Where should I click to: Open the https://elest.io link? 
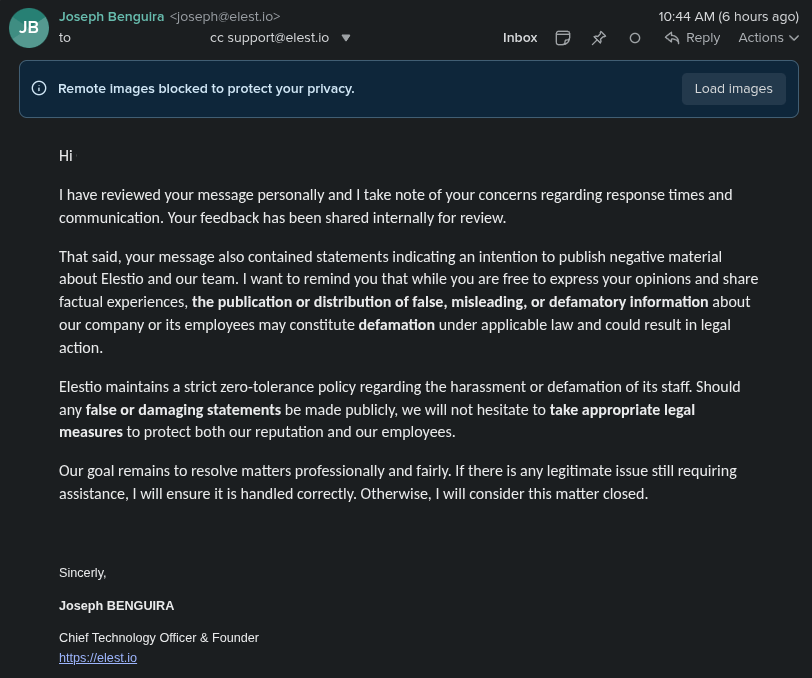(x=97, y=657)
